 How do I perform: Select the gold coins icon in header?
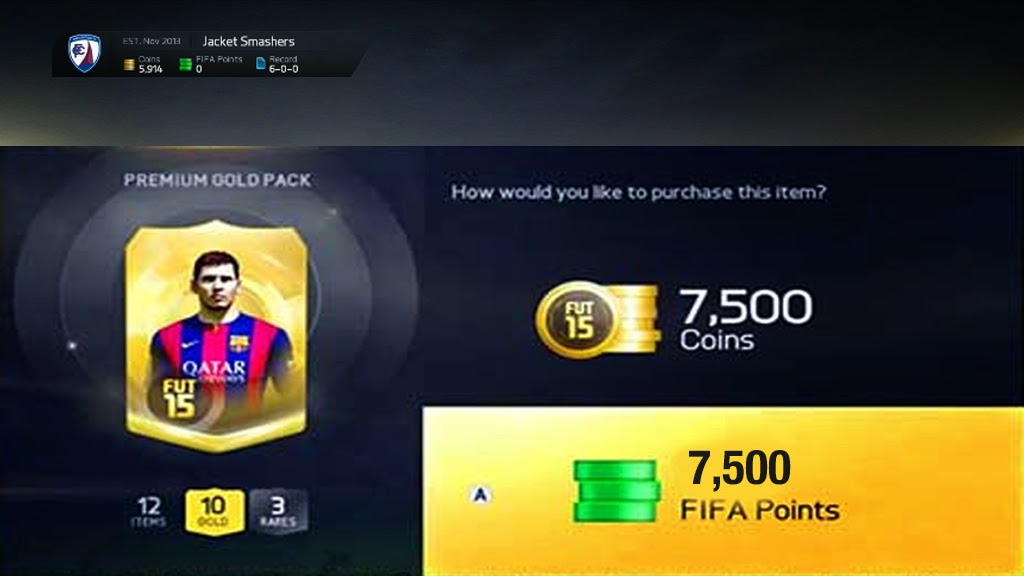[129, 64]
